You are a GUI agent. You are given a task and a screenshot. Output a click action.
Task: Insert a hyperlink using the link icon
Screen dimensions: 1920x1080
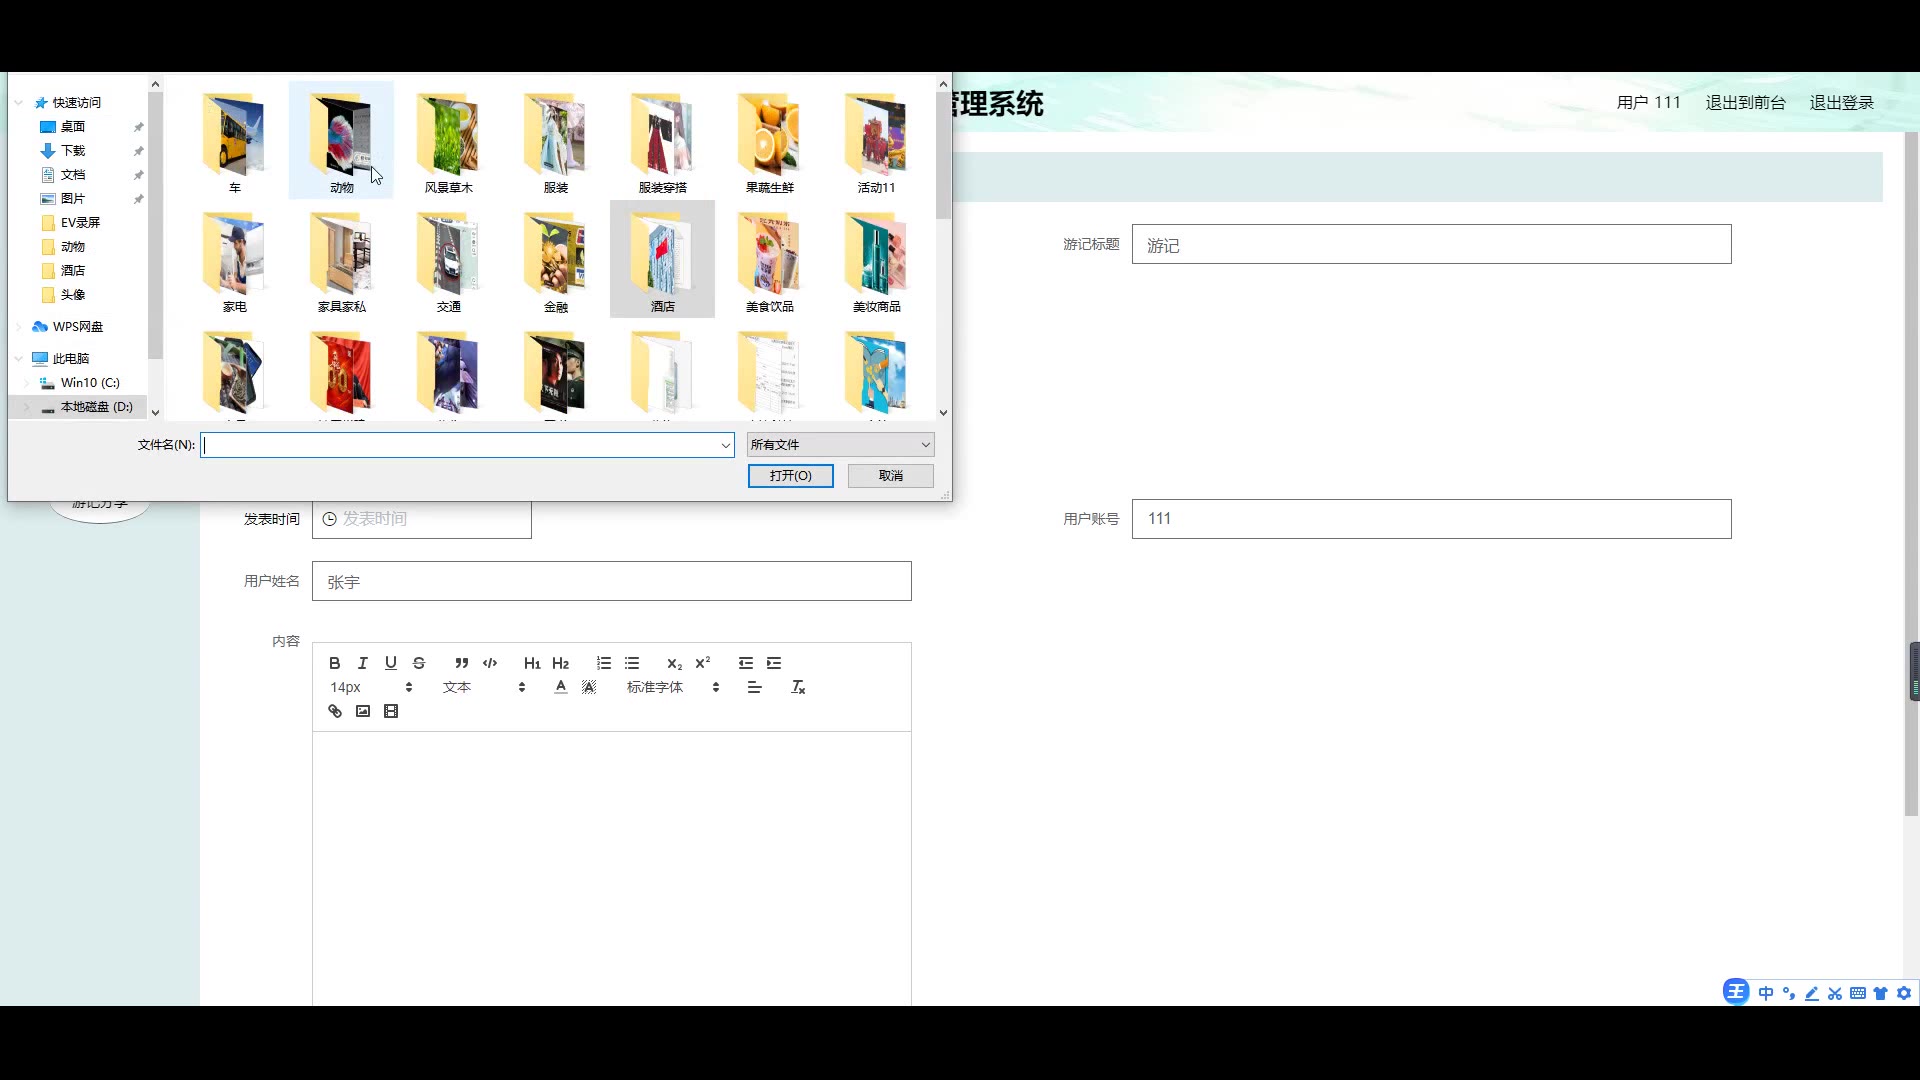coord(335,711)
